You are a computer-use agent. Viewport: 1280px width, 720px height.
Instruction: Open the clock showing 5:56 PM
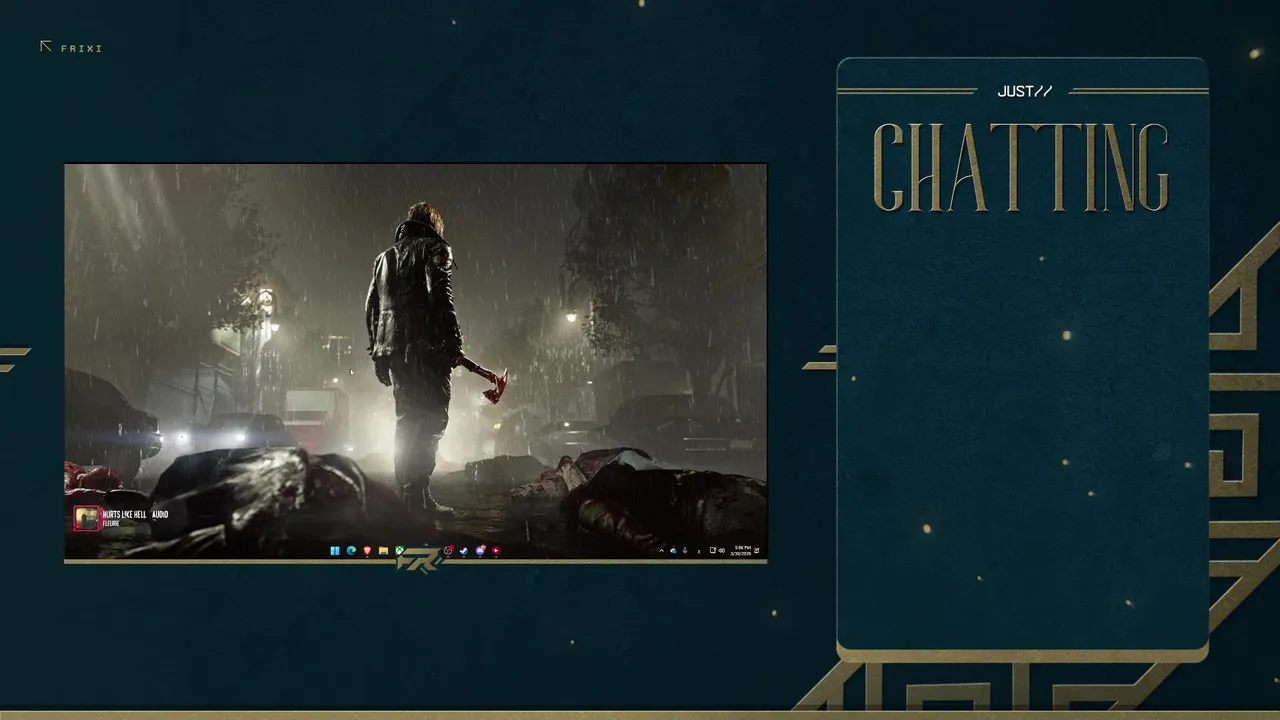pyautogui.click(x=742, y=550)
